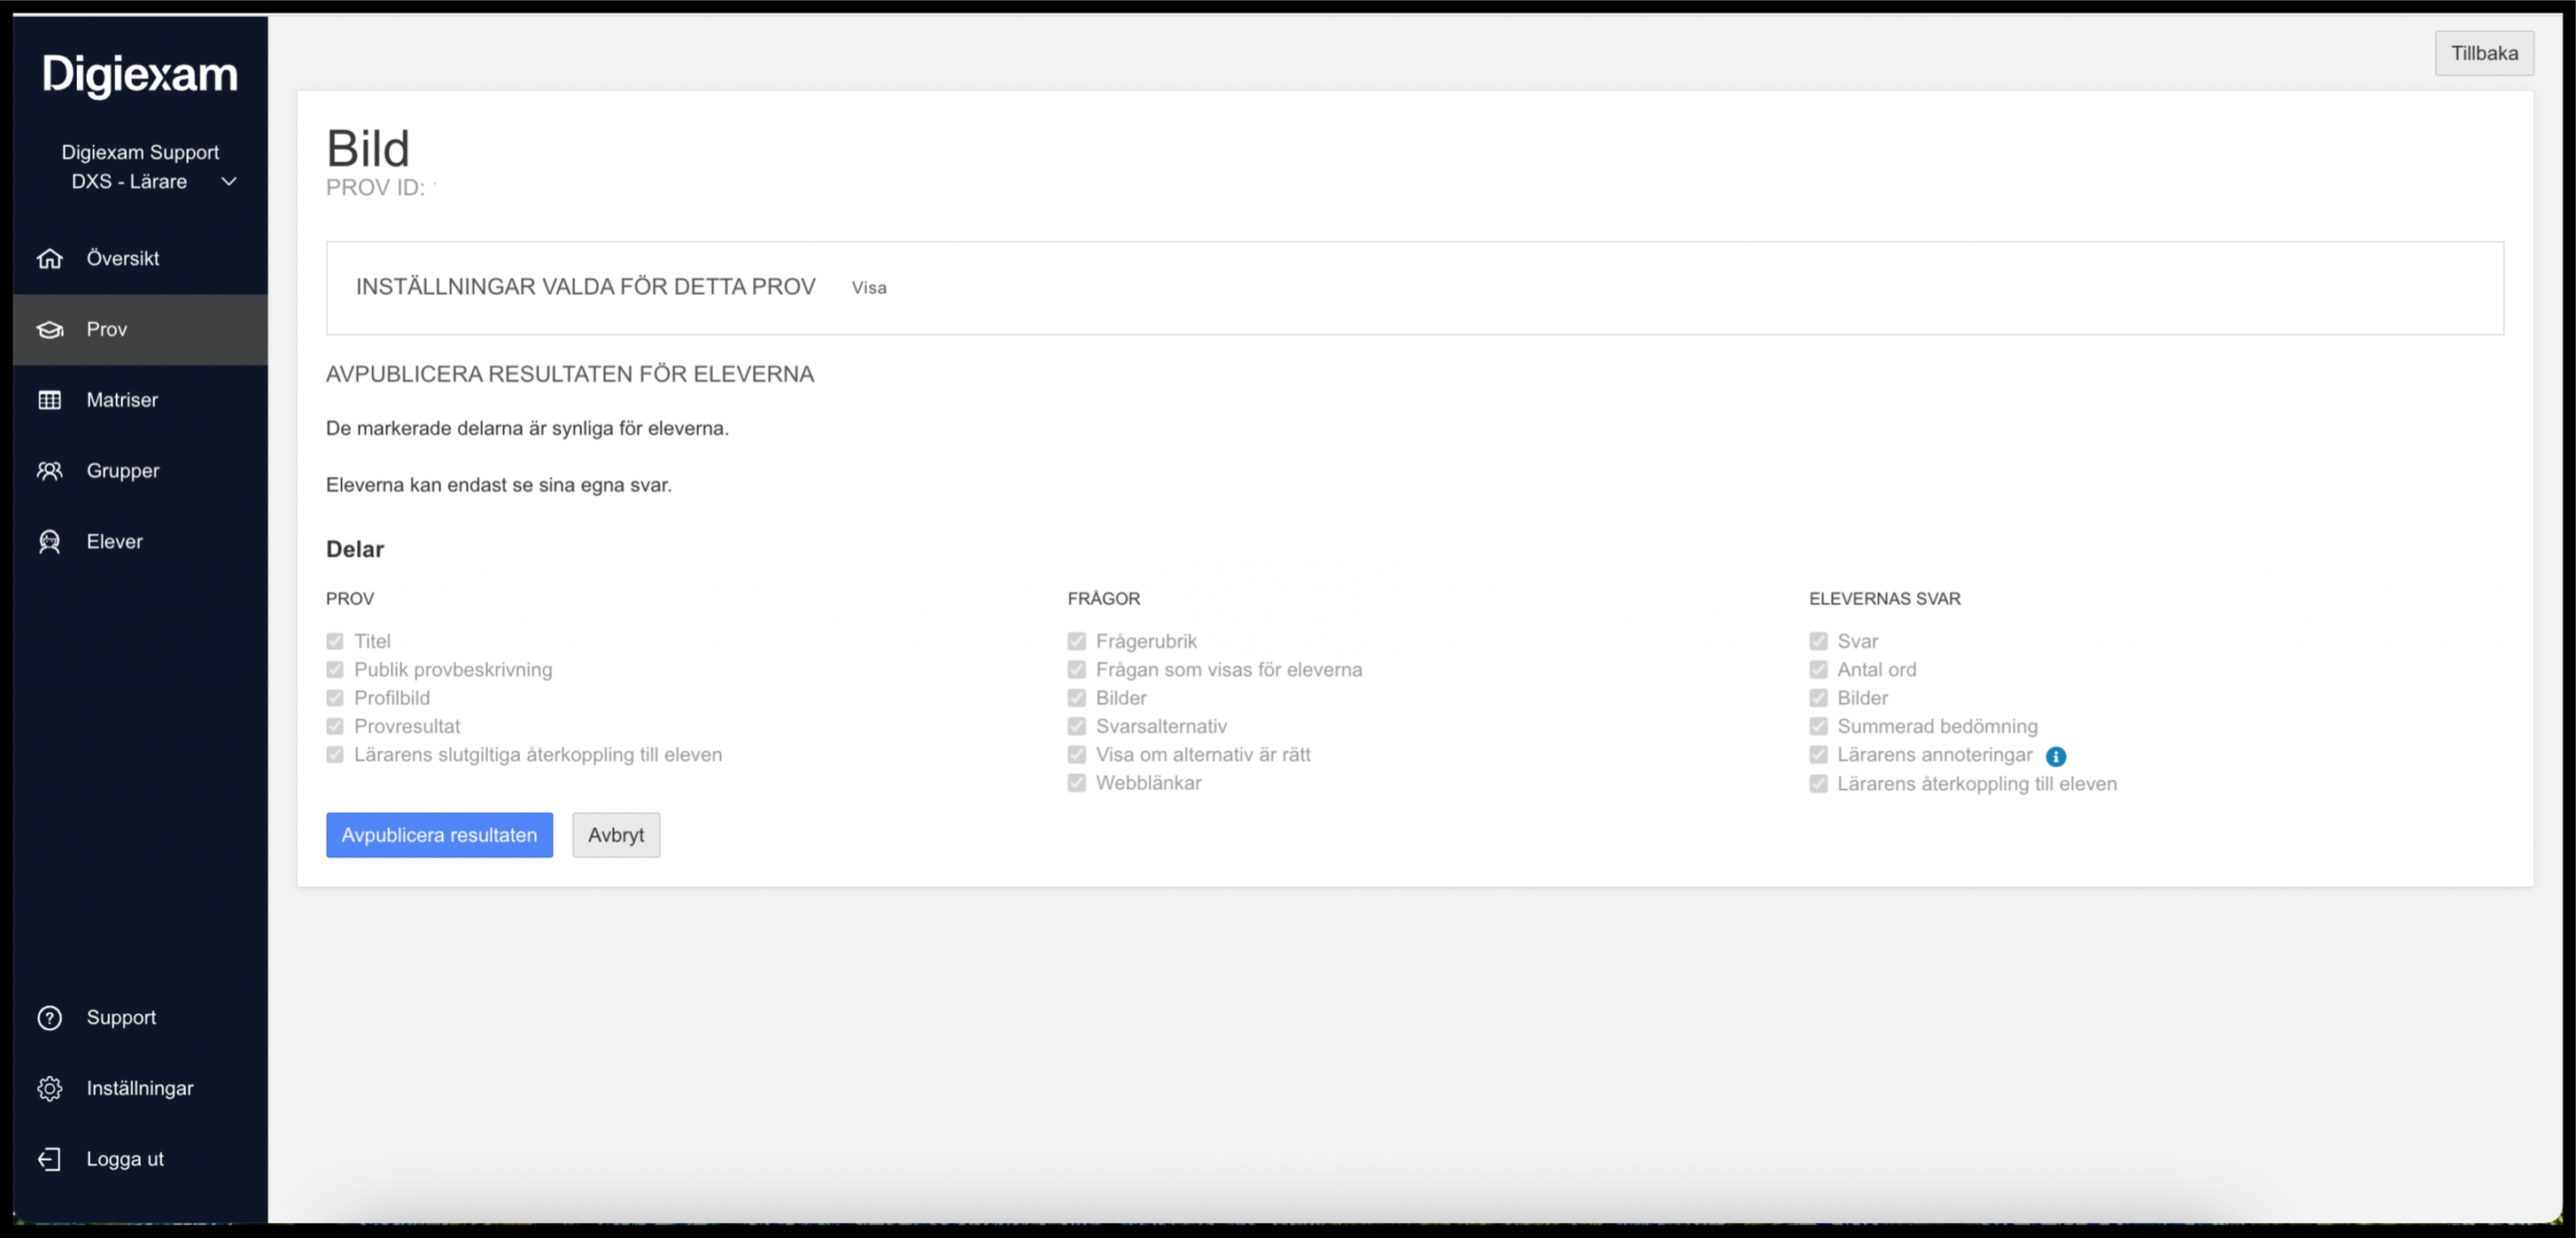Toggle the Svar checkbox
Viewport: 2576px width, 1238px height.
(x=1819, y=642)
